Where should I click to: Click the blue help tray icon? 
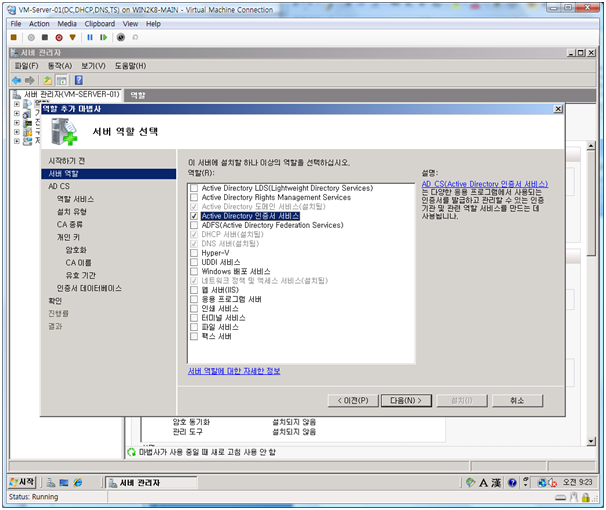512,483
